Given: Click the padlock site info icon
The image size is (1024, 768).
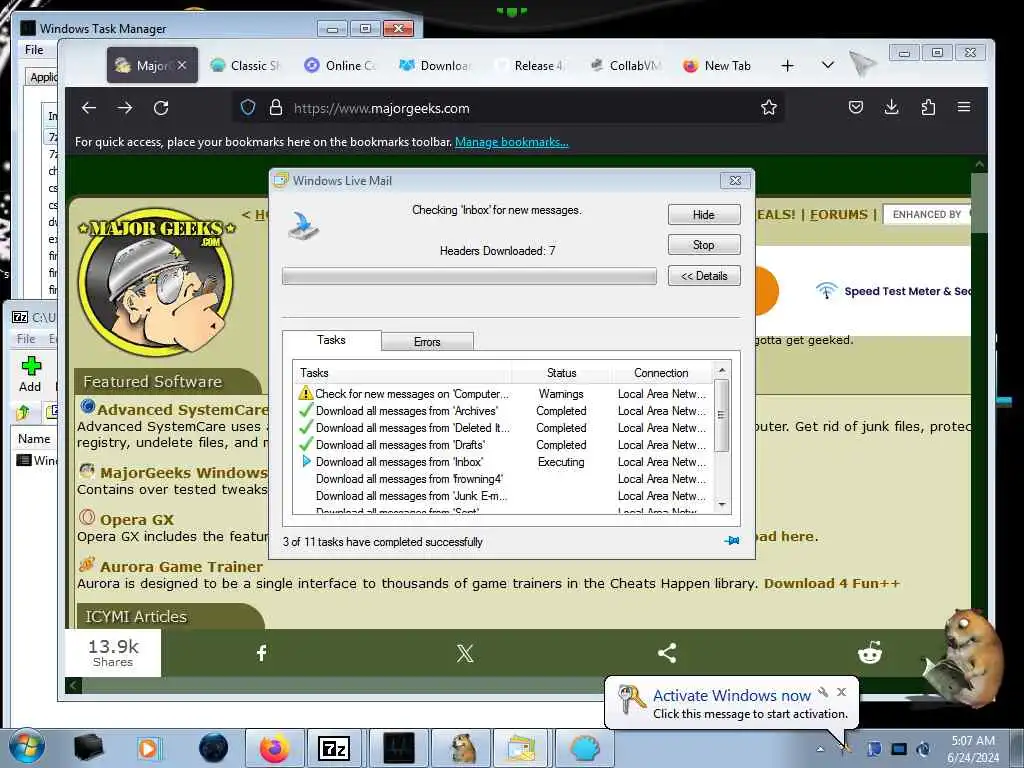Looking at the screenshot, I should pos(276,108).
